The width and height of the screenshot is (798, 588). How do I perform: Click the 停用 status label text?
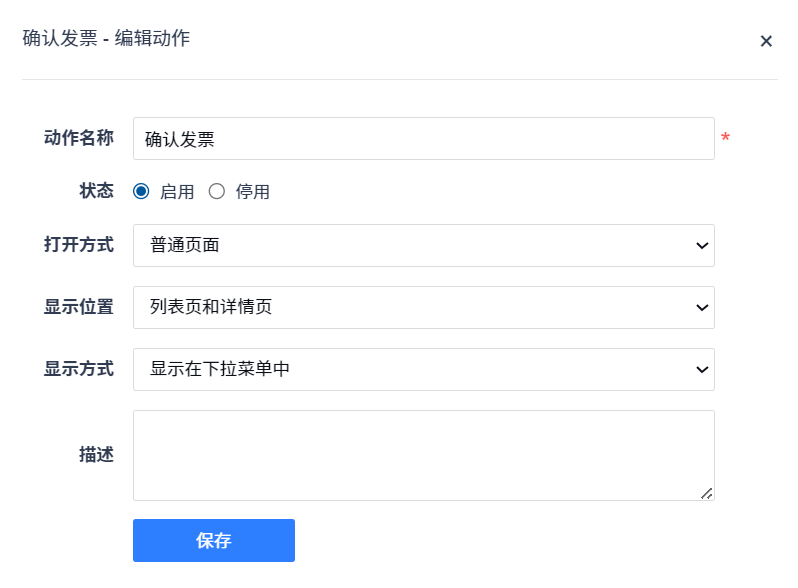pos(253,192)
